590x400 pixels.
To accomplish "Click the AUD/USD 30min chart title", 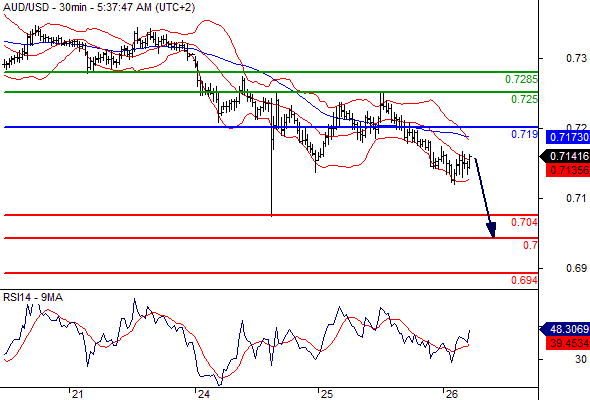I will 99,7.
